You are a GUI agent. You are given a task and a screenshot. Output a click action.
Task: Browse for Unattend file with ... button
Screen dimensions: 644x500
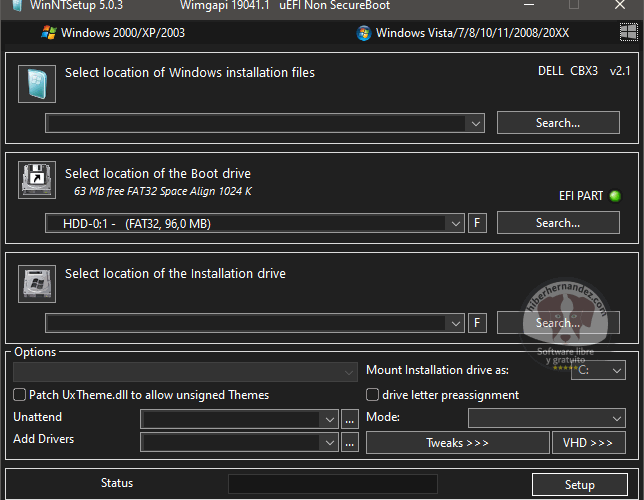[x=350, y=419]
